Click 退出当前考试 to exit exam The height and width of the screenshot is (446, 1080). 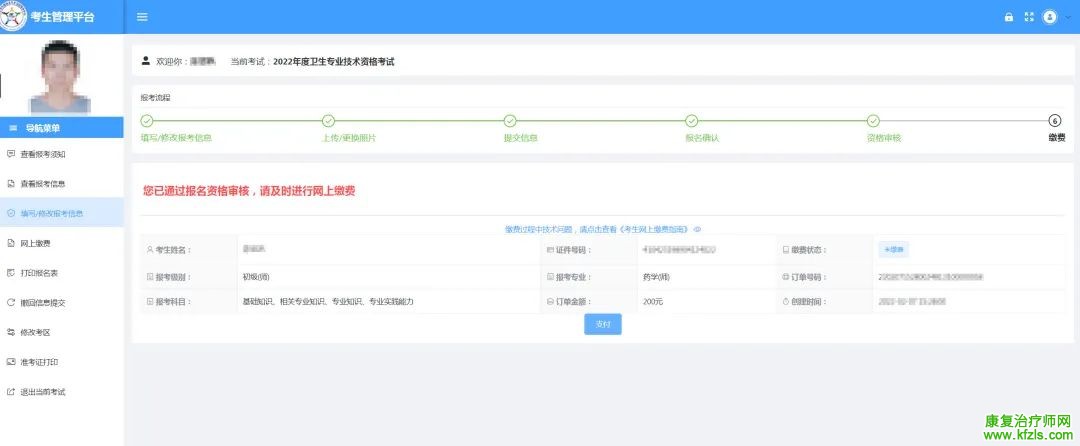[43, 391]
